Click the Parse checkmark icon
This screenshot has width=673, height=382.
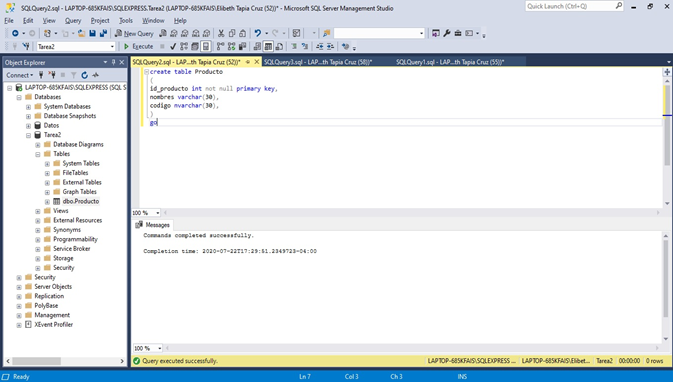(x=173, y=46)
